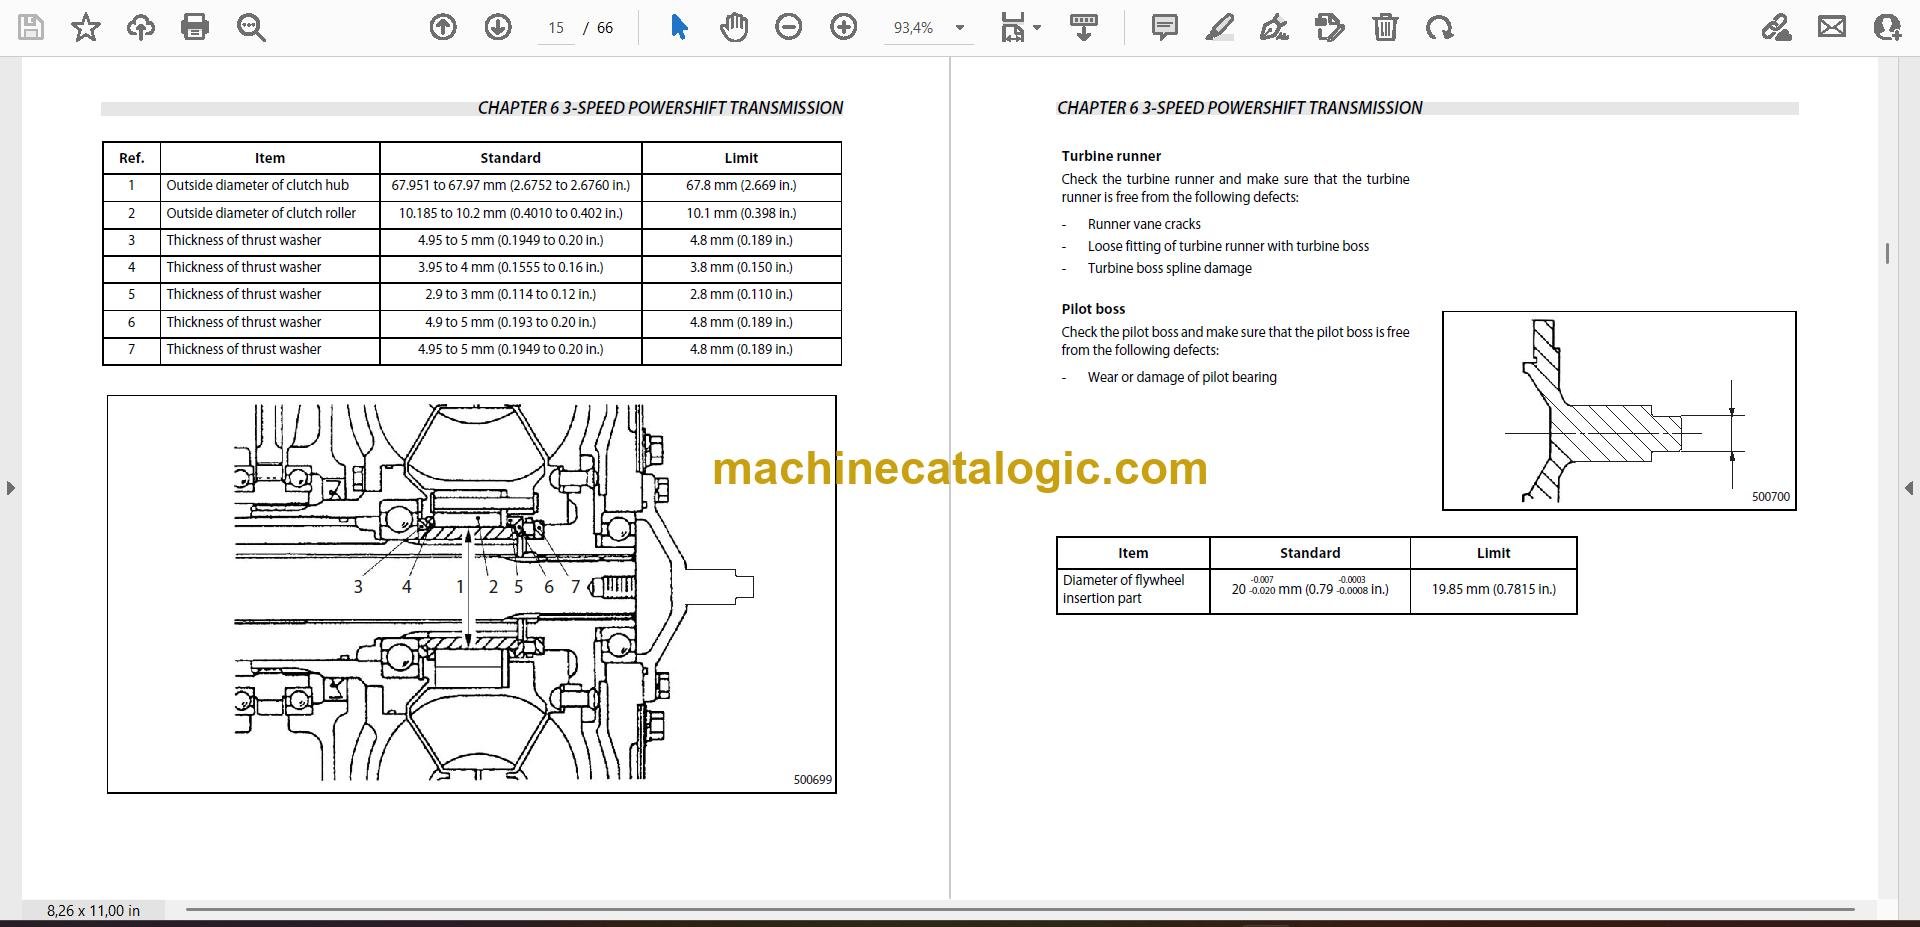The image size is (1920, 927).
Task: Edit the current page number field
Action: (x=556, y=28)
